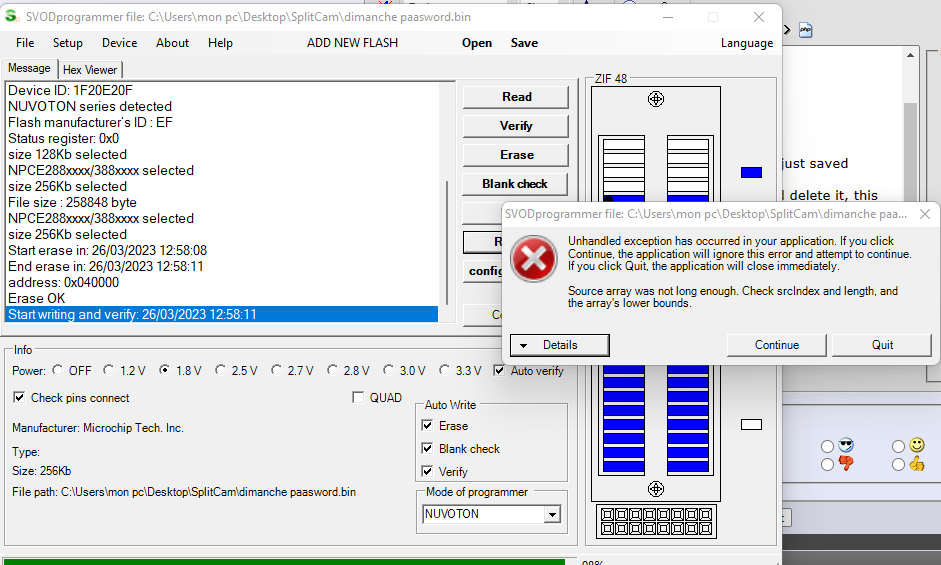The height and width of the screenshot is (565, 941).
Task: Select the thumbs-down emoji radio option
Action: click(828, 464)
